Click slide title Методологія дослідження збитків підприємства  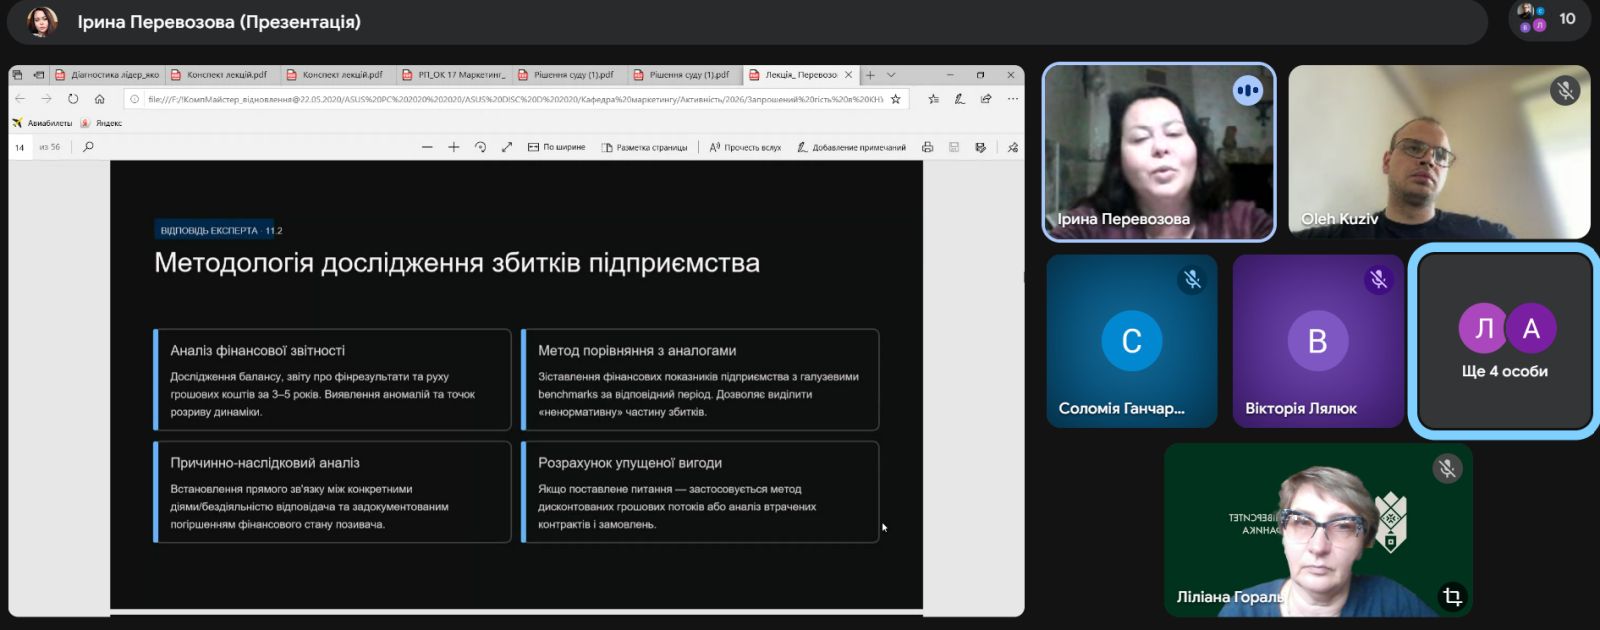457,263
